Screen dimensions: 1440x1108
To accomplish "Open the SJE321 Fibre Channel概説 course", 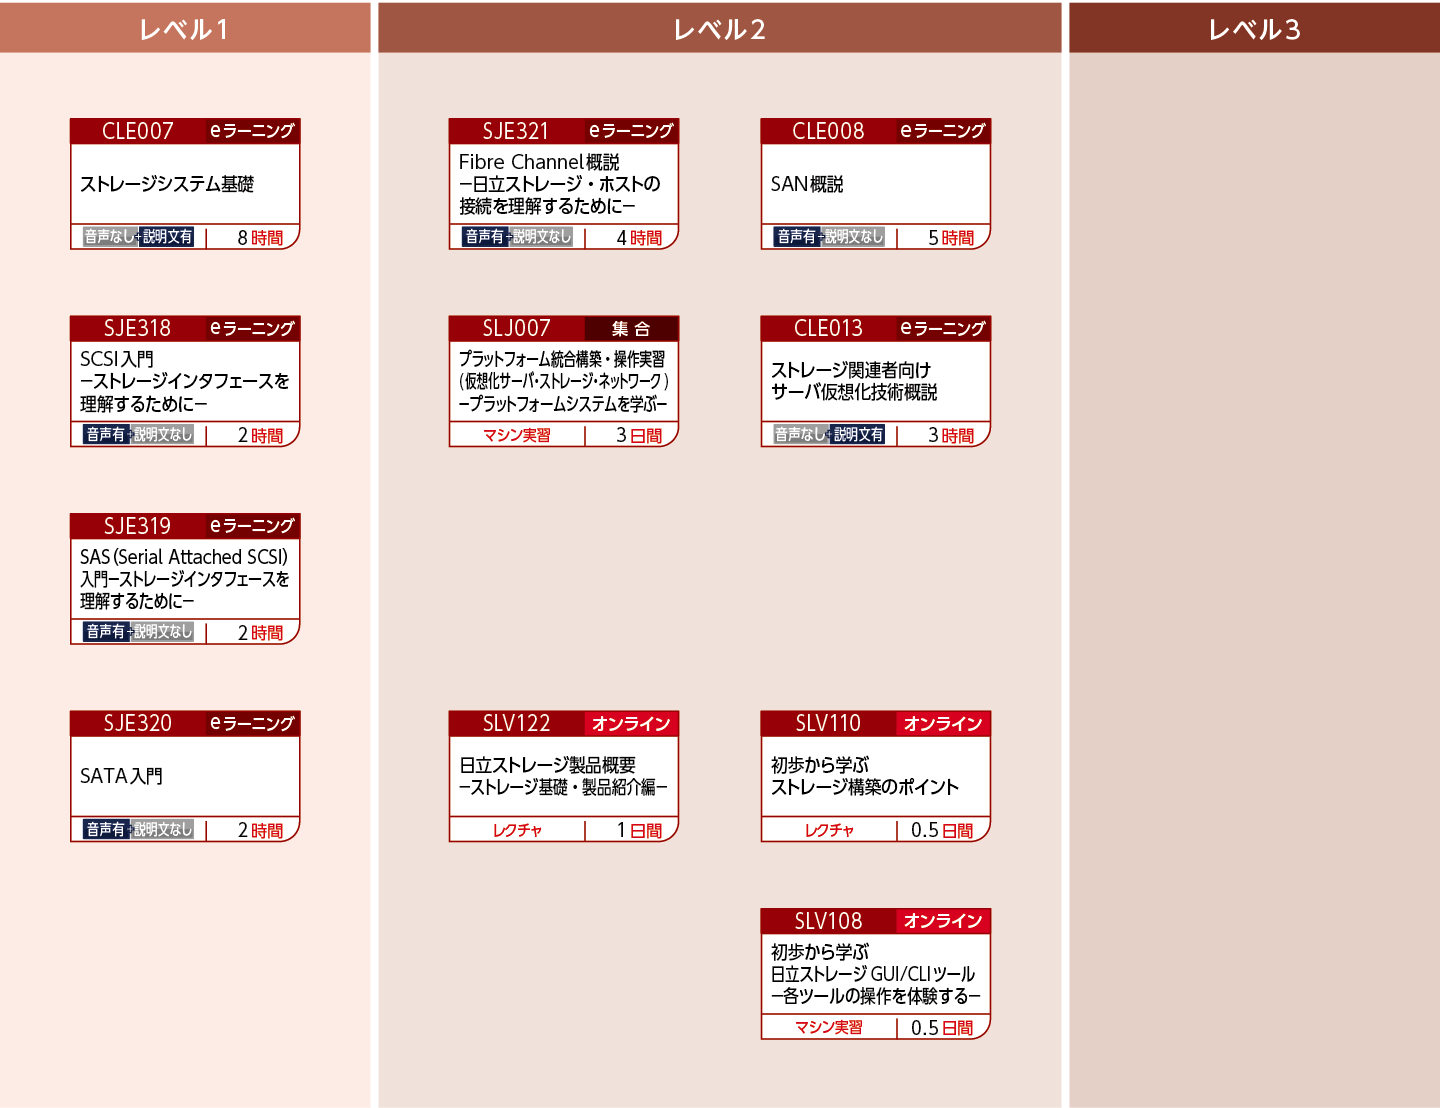I will [x=563, y=184].
